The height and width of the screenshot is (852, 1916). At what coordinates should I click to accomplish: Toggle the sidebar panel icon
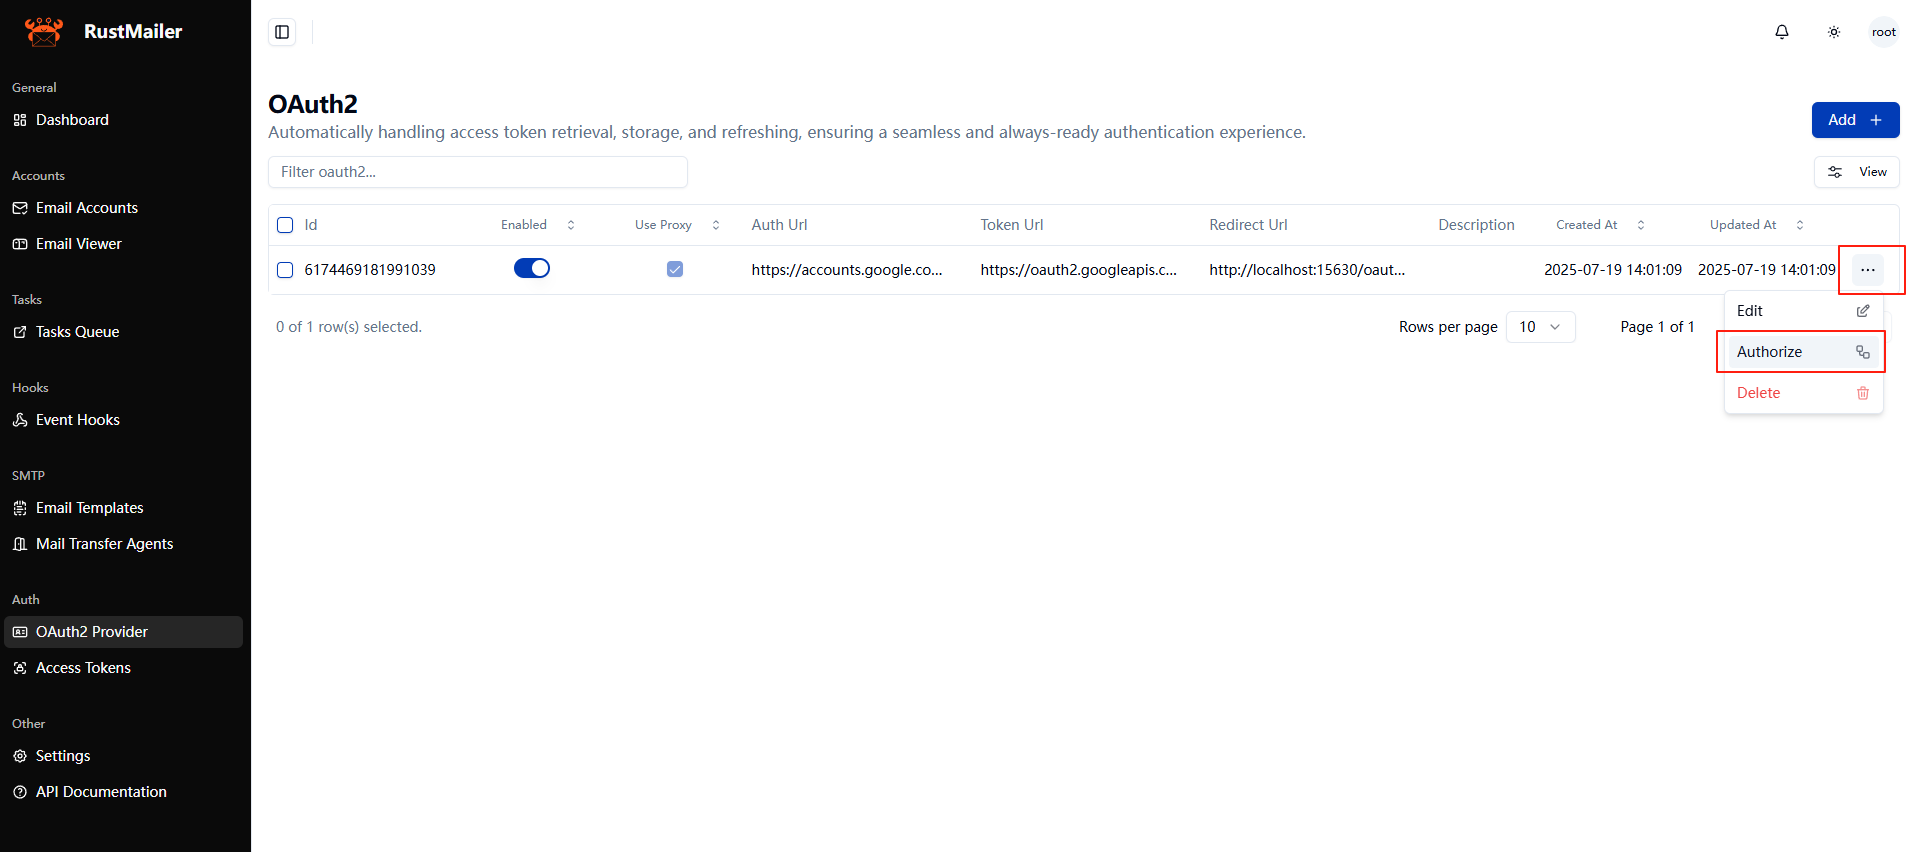pyautogui.click(x=282, y=32)
